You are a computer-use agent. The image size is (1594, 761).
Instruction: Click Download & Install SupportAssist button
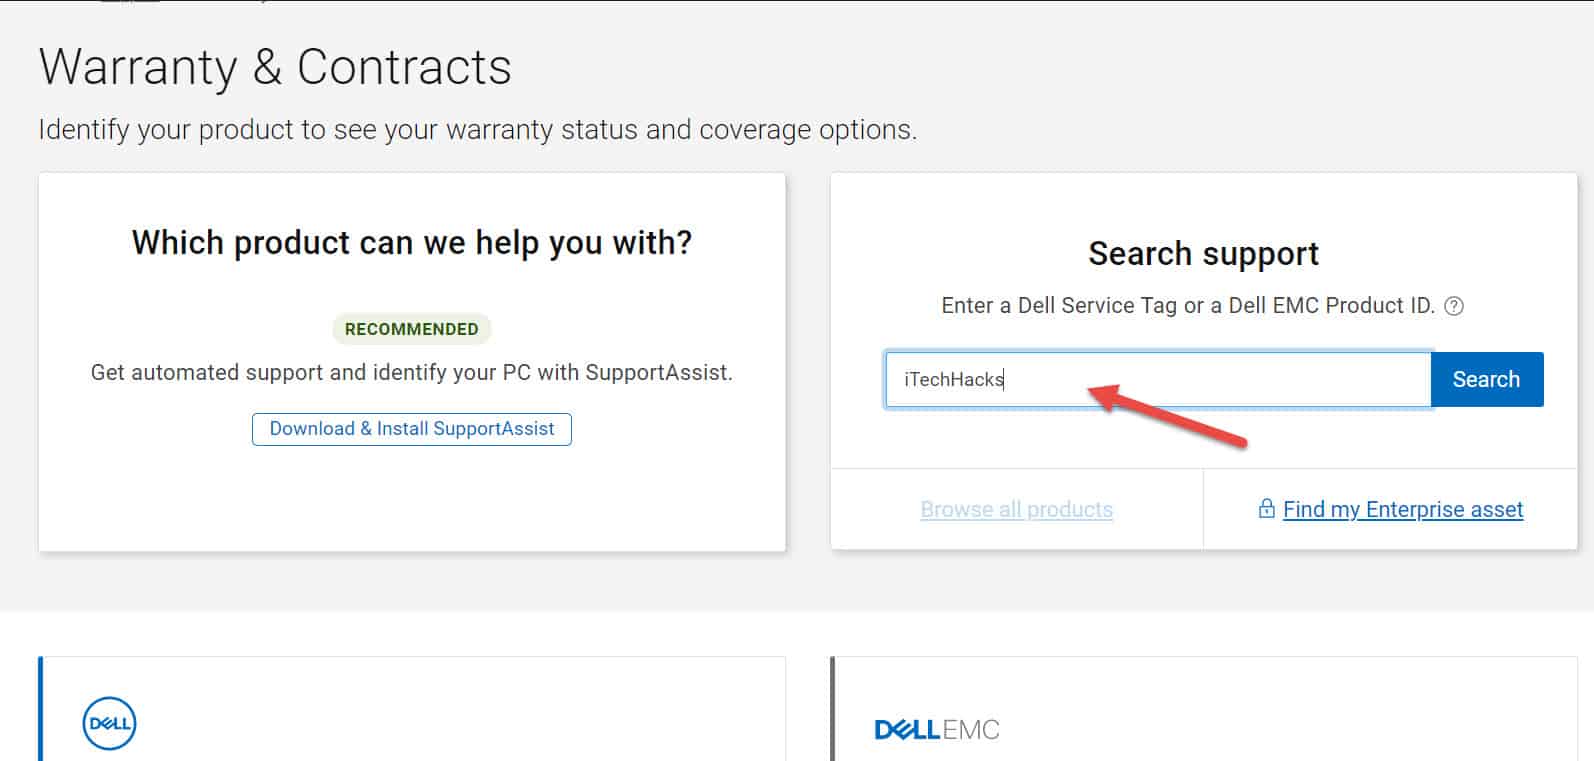tap(412, 429)
